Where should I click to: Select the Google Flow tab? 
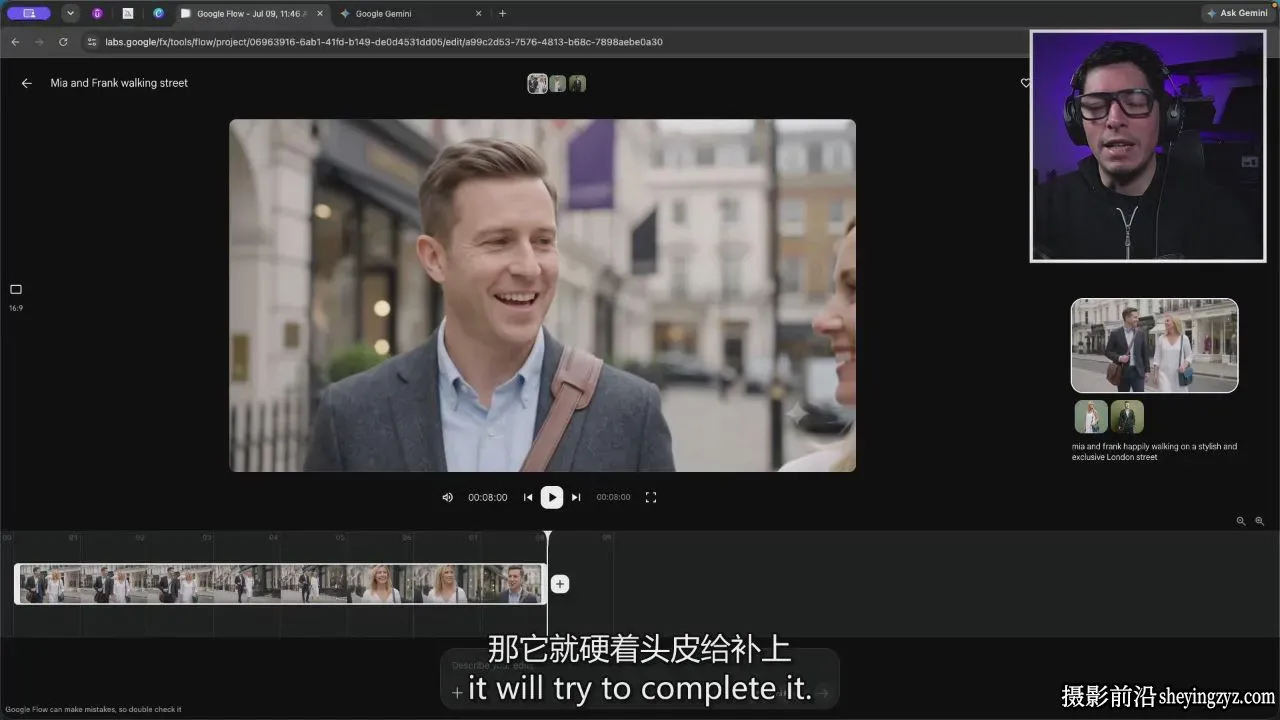tap(250, 14)
